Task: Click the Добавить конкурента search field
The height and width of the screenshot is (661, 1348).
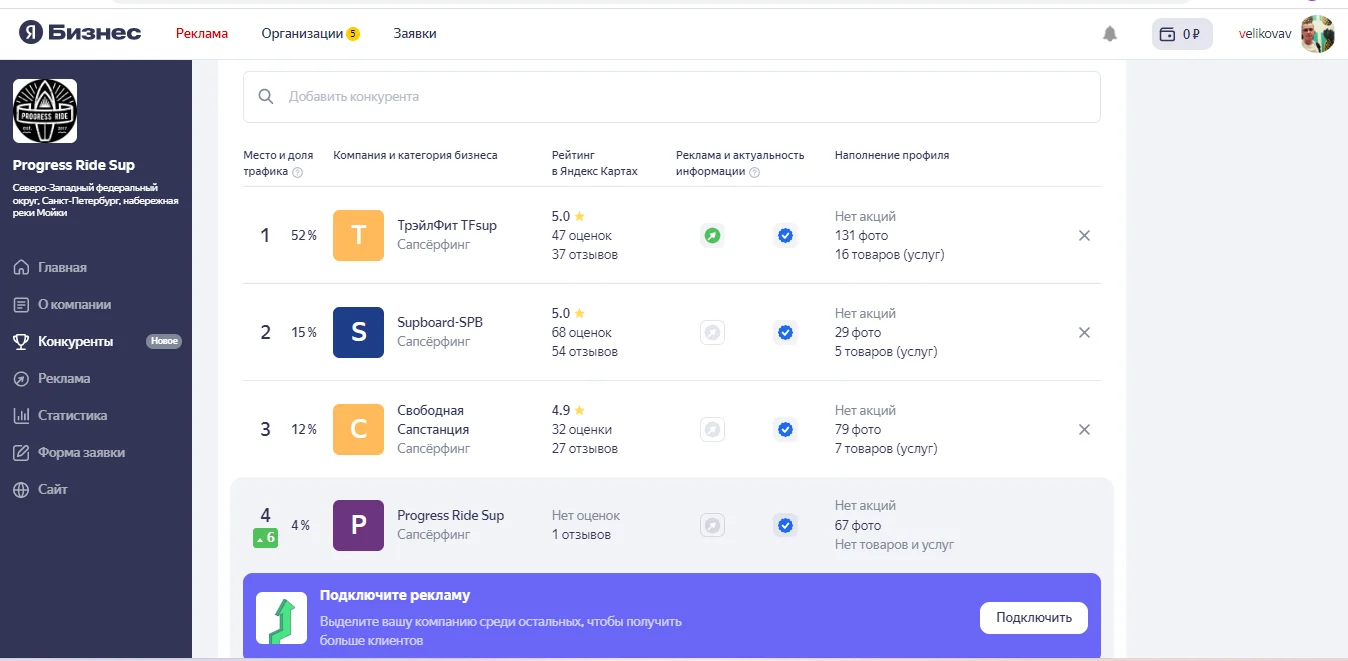Action: [x=672, y=97]
